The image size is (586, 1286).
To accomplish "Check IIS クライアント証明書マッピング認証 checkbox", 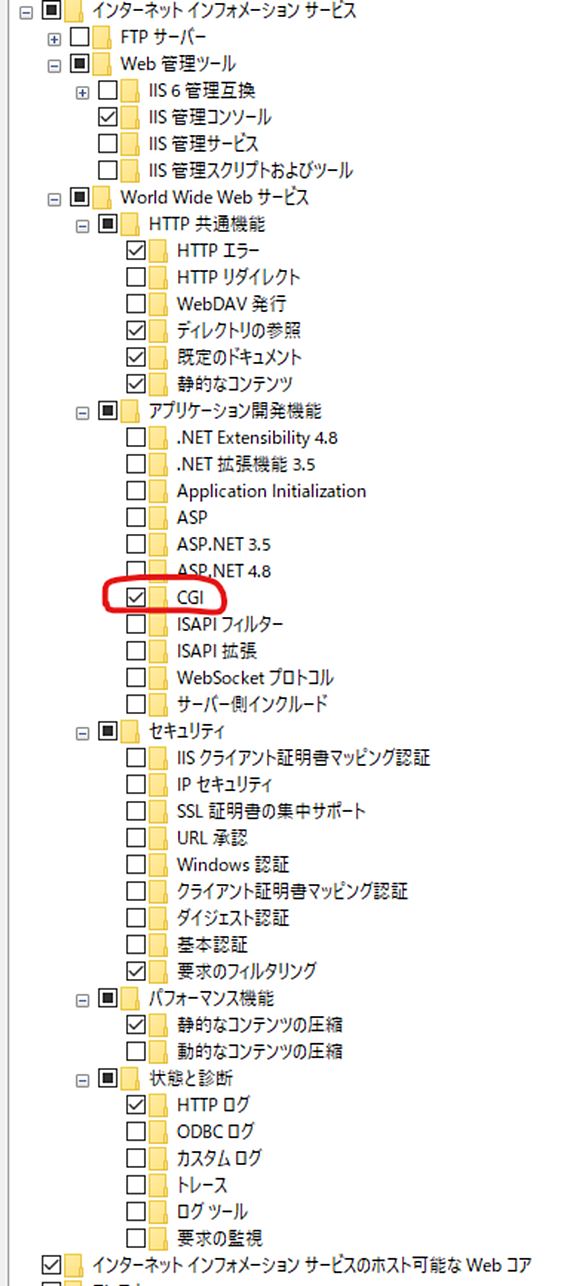I will (x=136, y=758).
